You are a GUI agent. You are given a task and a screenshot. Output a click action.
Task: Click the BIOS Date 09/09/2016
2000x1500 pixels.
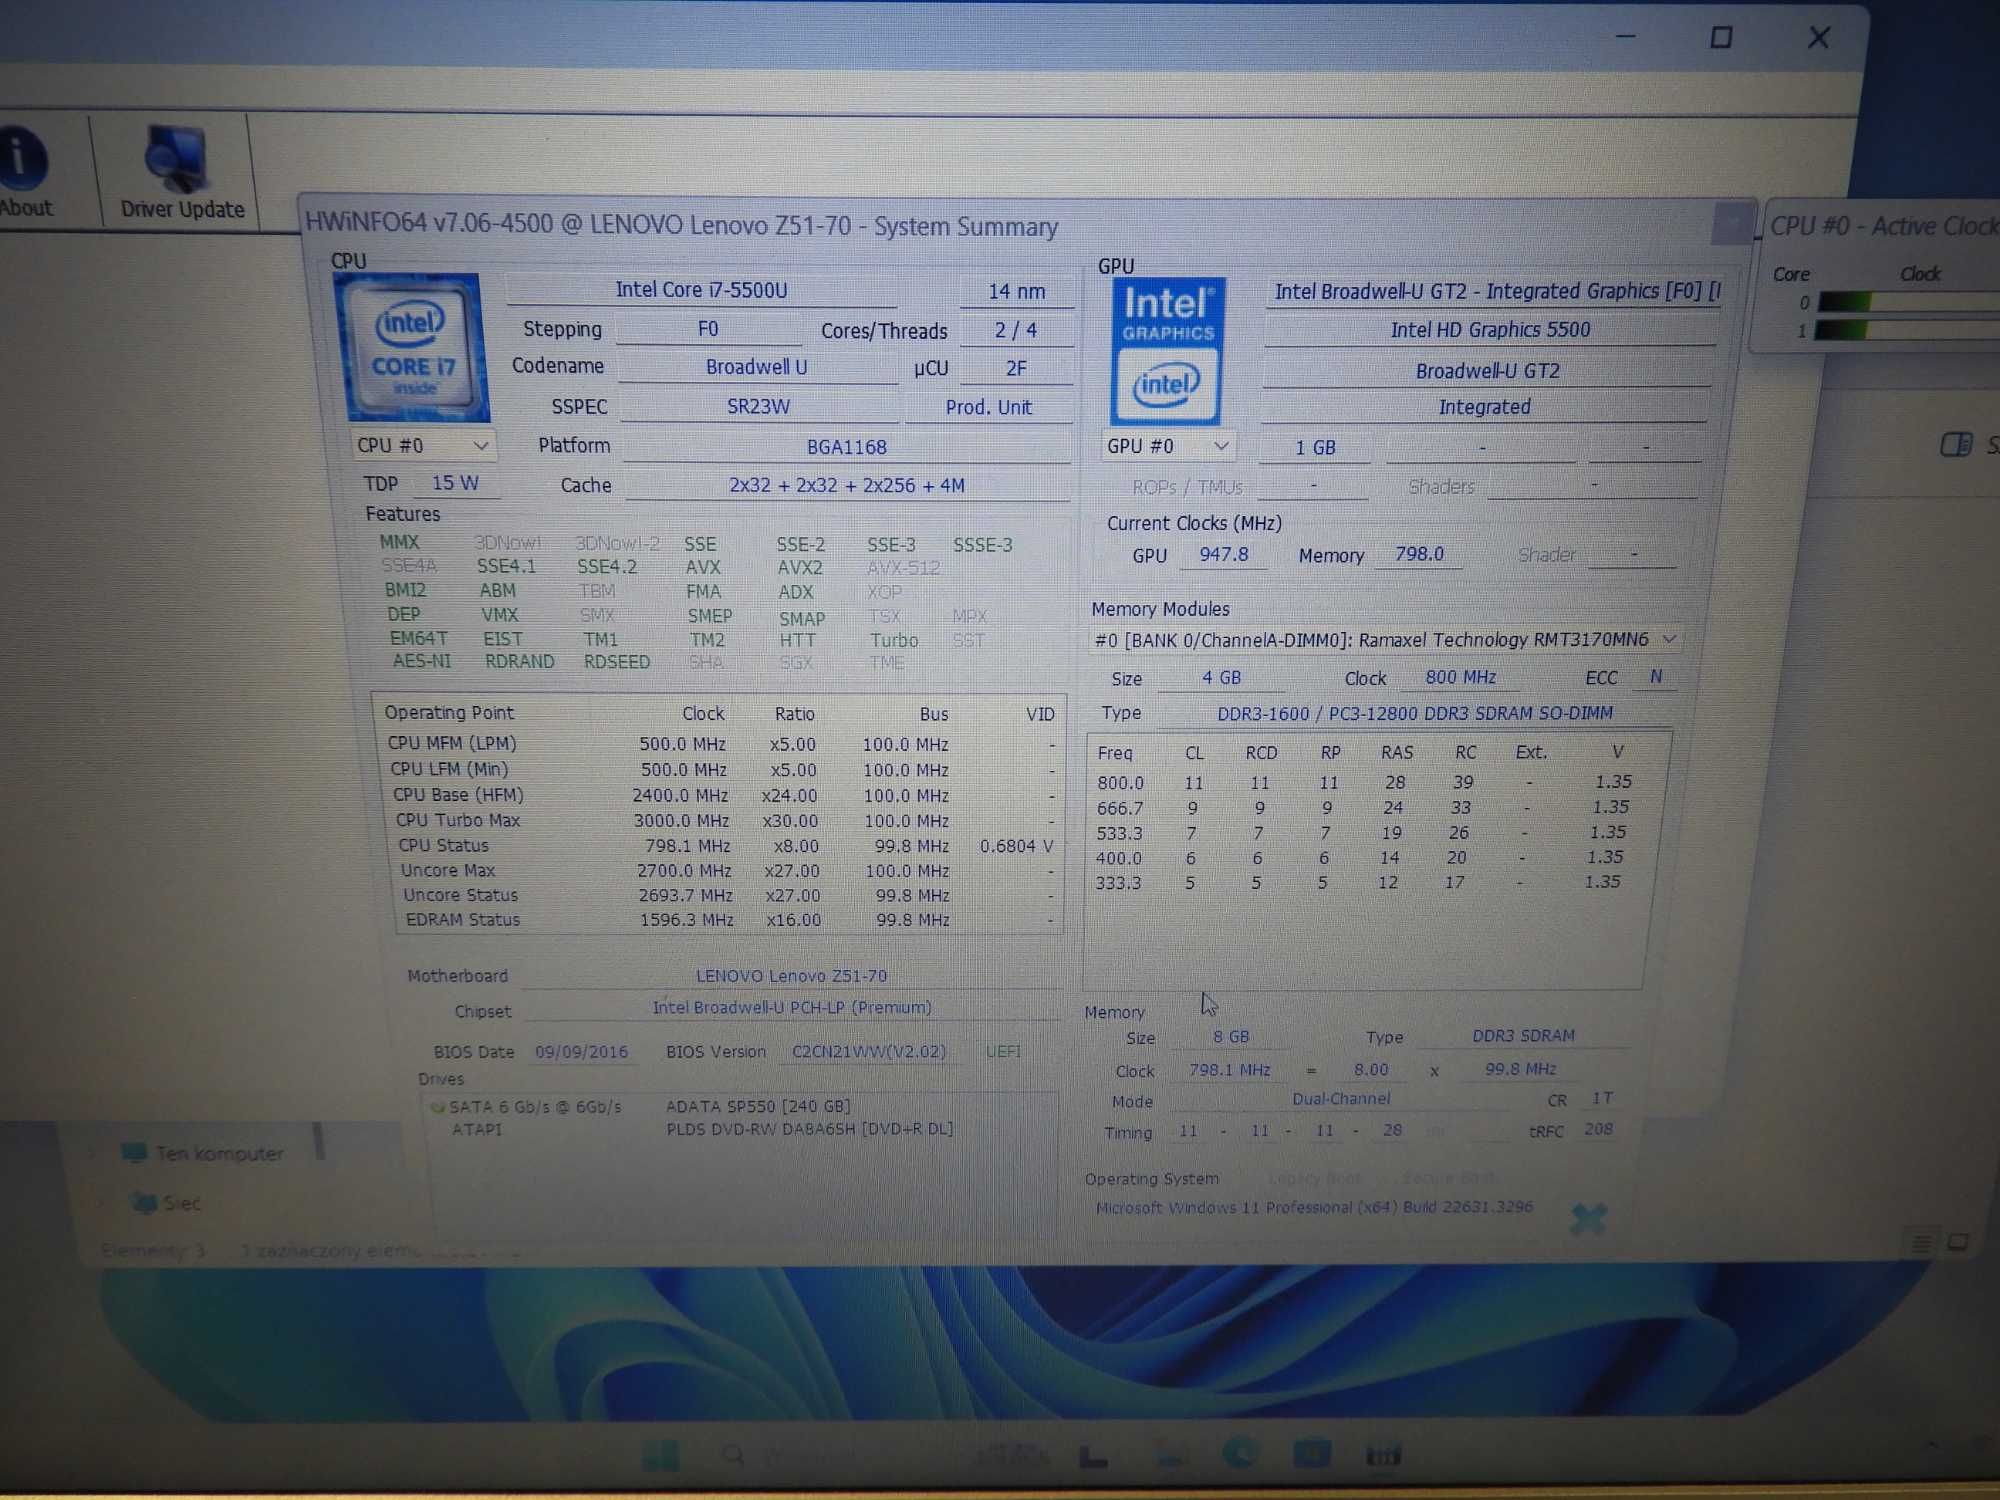(581, 1052)
